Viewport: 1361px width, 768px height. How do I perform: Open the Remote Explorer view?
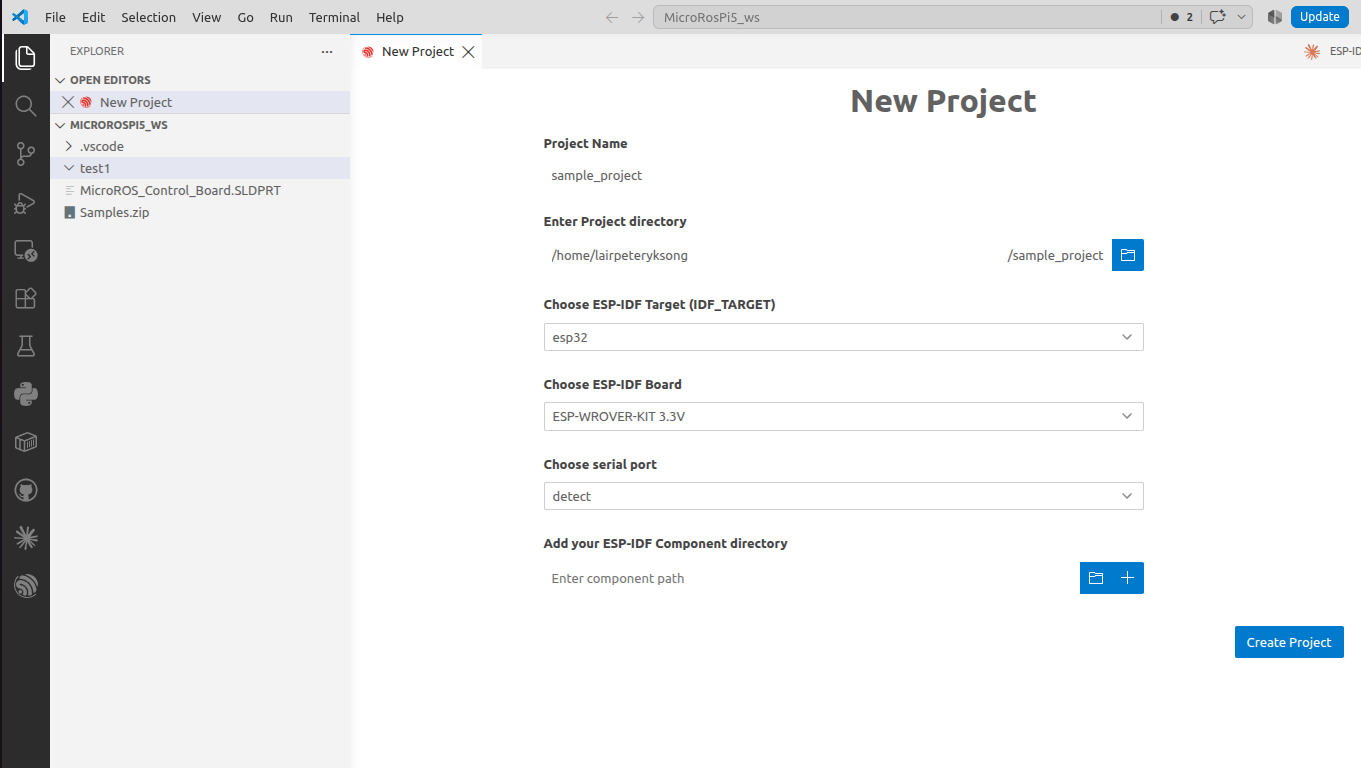[x=25, y=251]
